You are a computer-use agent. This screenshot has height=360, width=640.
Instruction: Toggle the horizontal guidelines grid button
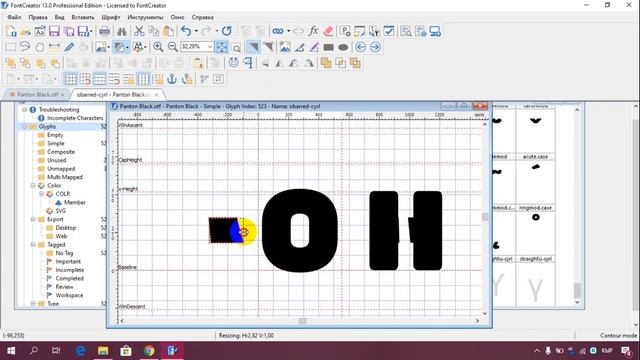100,79
